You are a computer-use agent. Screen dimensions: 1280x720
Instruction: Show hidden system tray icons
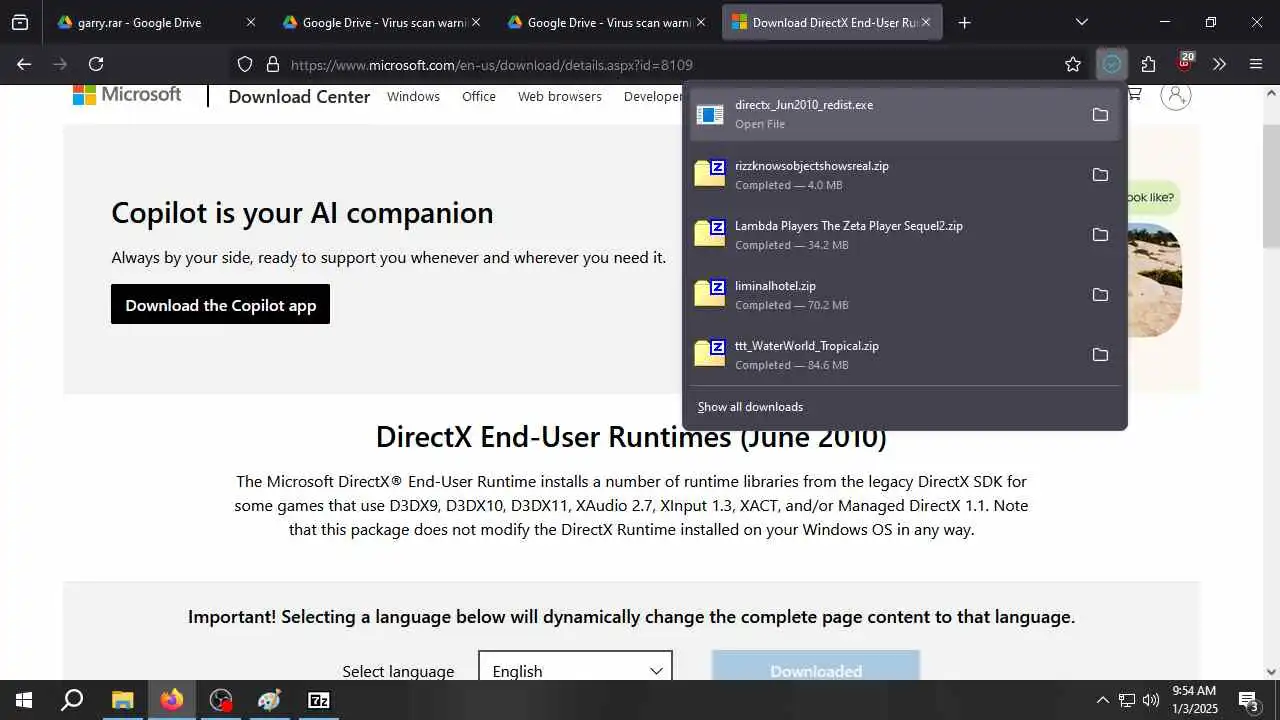coord(1103,700)
